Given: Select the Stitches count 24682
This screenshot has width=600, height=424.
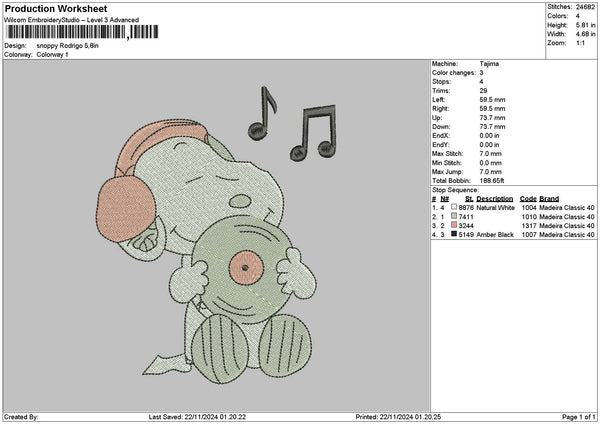Looking at the screenshot, I should coord(585,7).
